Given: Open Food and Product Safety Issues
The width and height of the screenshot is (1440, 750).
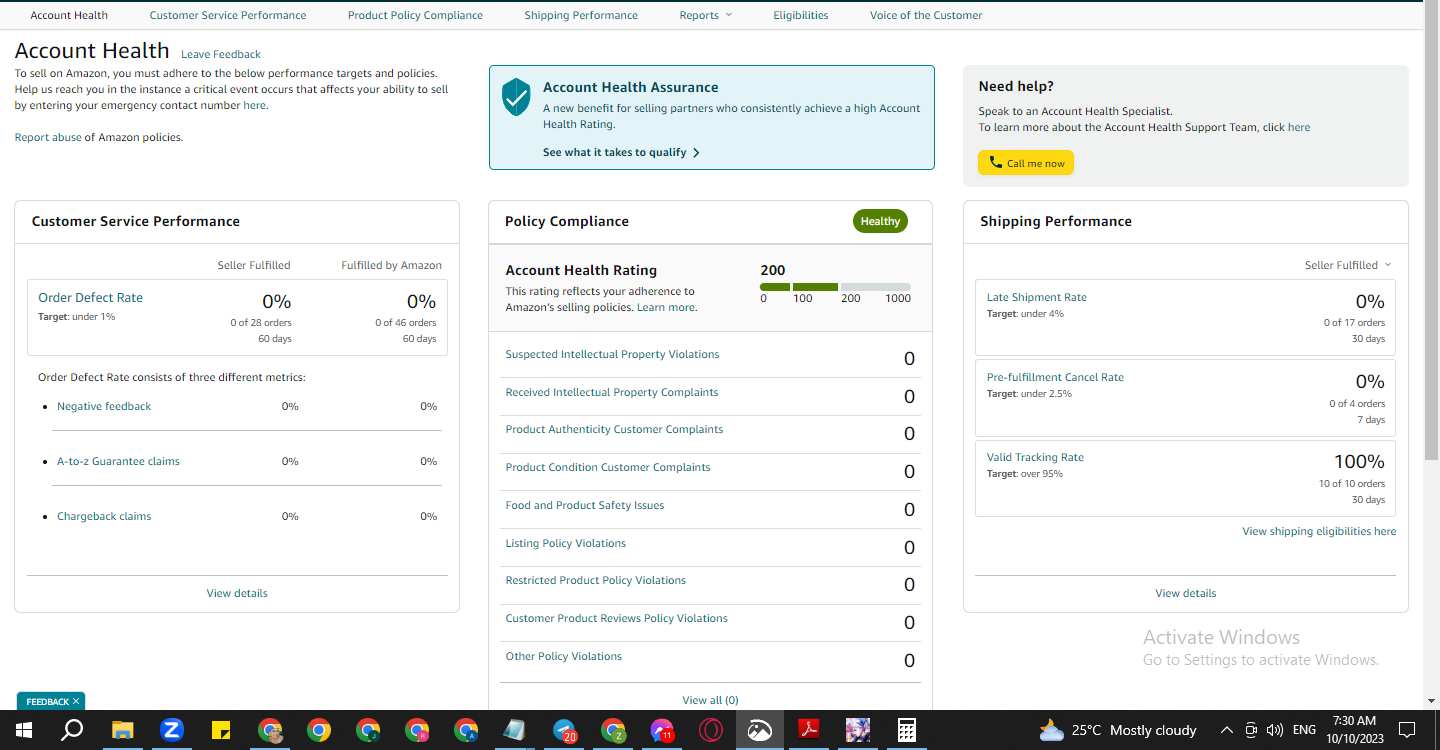Looking at the screenshot, I should (x=585, y=505).
